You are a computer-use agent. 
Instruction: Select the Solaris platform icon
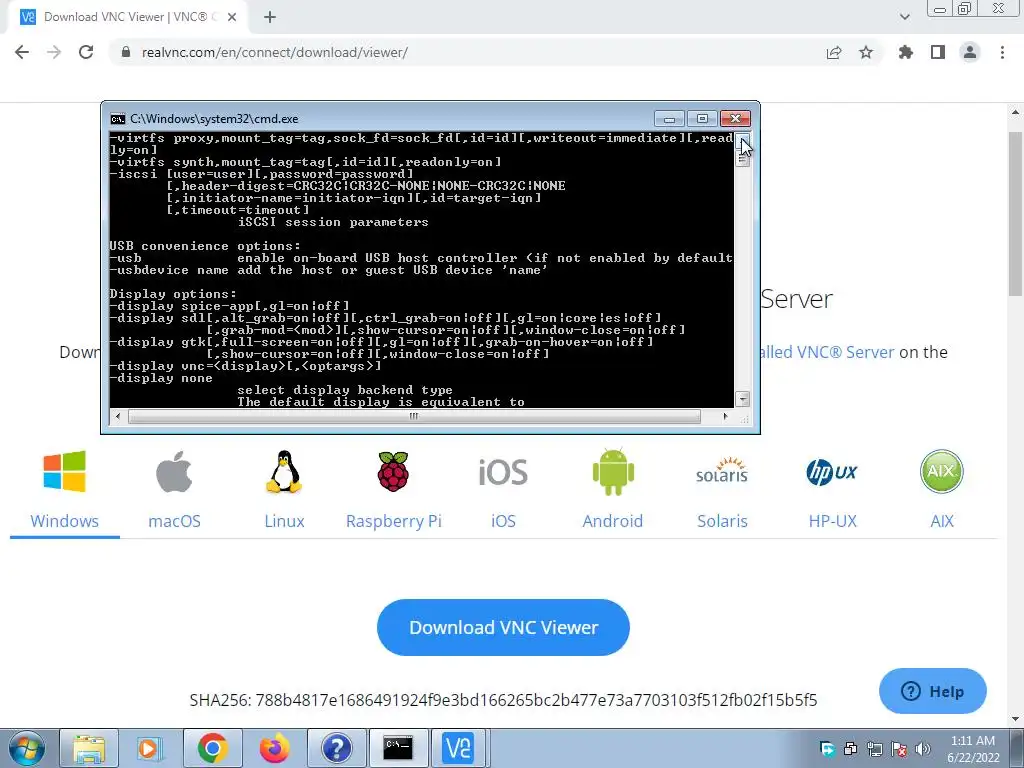722,470
